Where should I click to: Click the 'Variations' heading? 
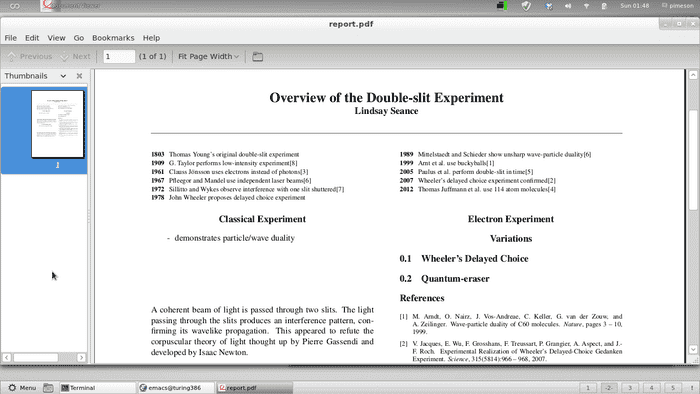pyautogui.click(x=511, y=239)
